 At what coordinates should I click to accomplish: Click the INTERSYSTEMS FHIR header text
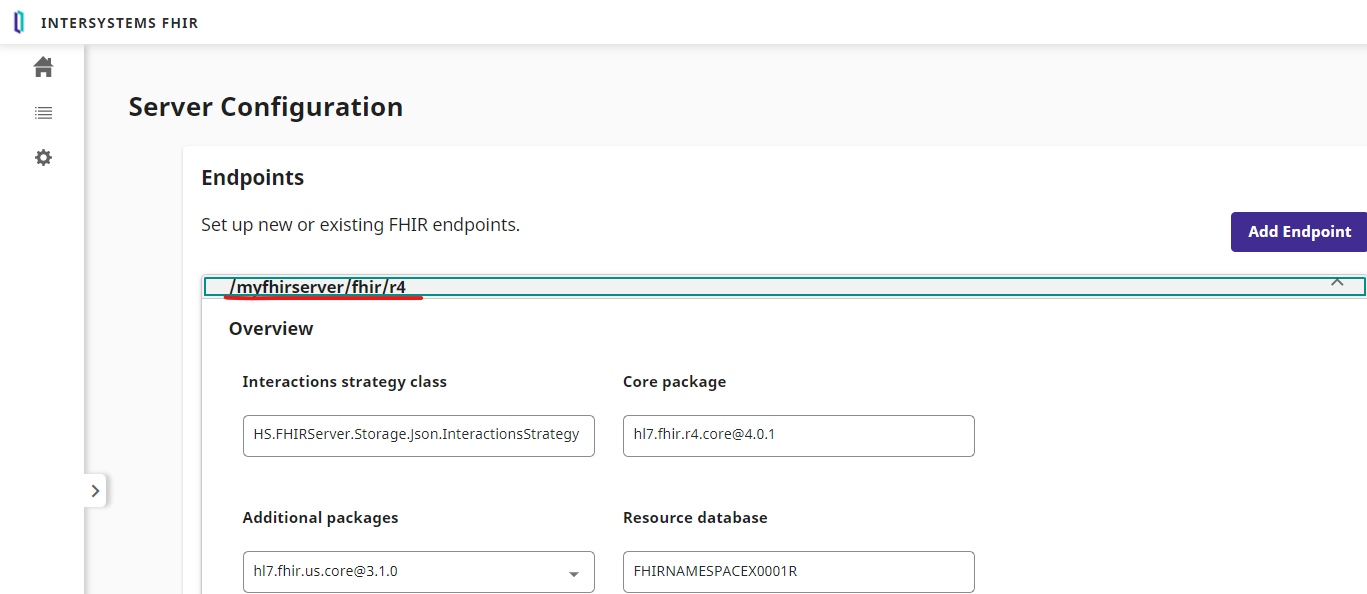(120, 21)
